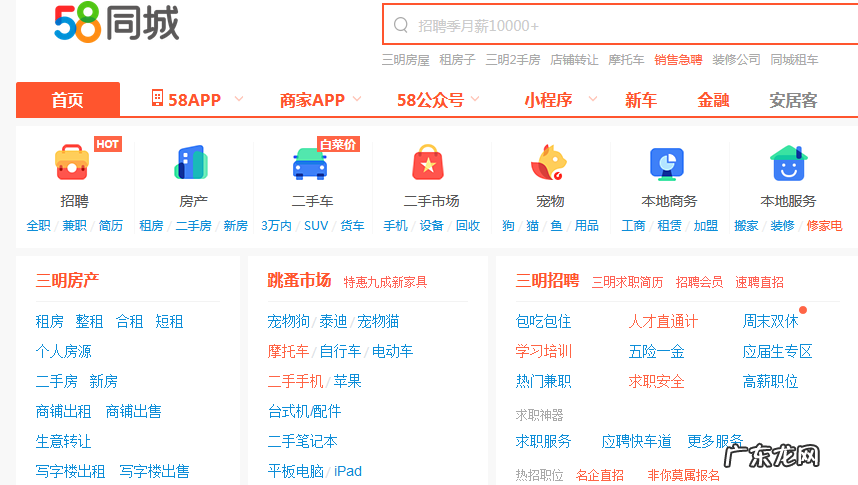Open the 招聘 briefcase icon
The width and height of the screenshot is (858, 485).
pos(72,162)
